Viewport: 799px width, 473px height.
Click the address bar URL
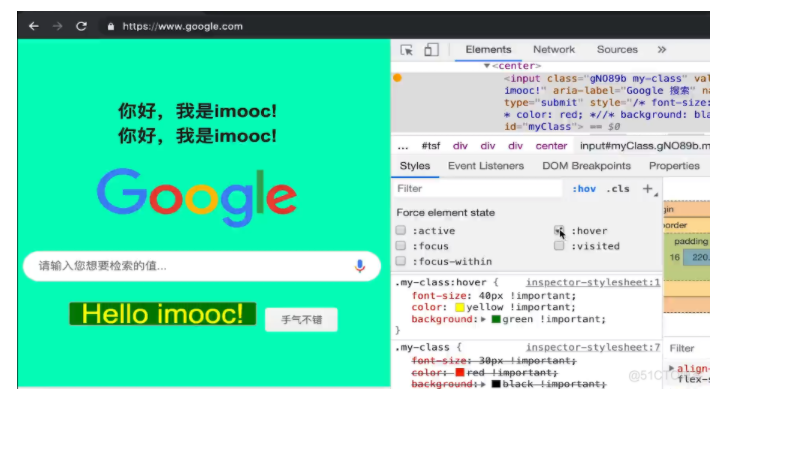pos(182,27)
